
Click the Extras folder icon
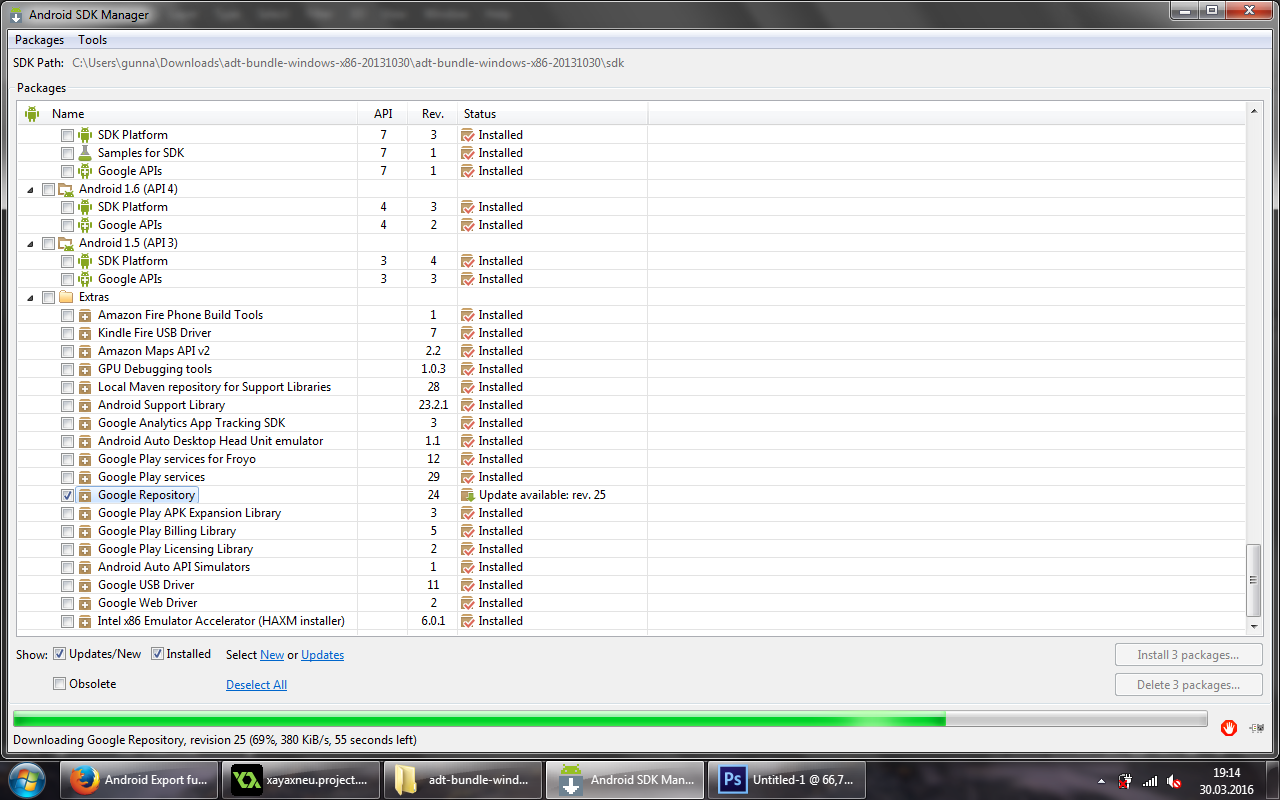tap(66, 297)
